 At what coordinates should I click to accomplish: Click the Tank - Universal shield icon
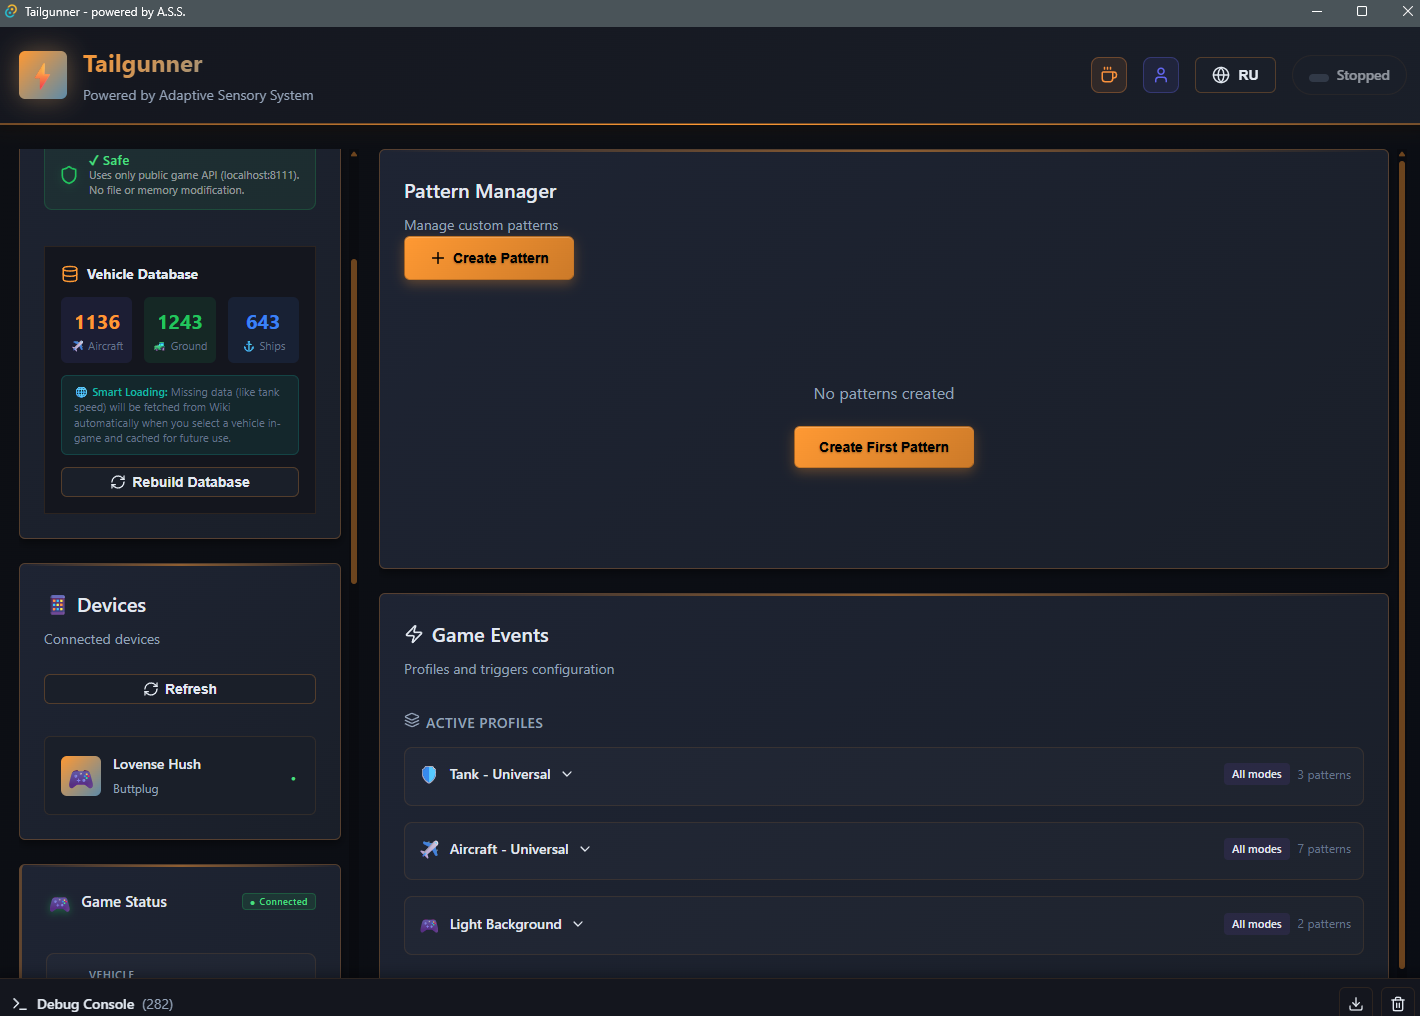point(429,774)
